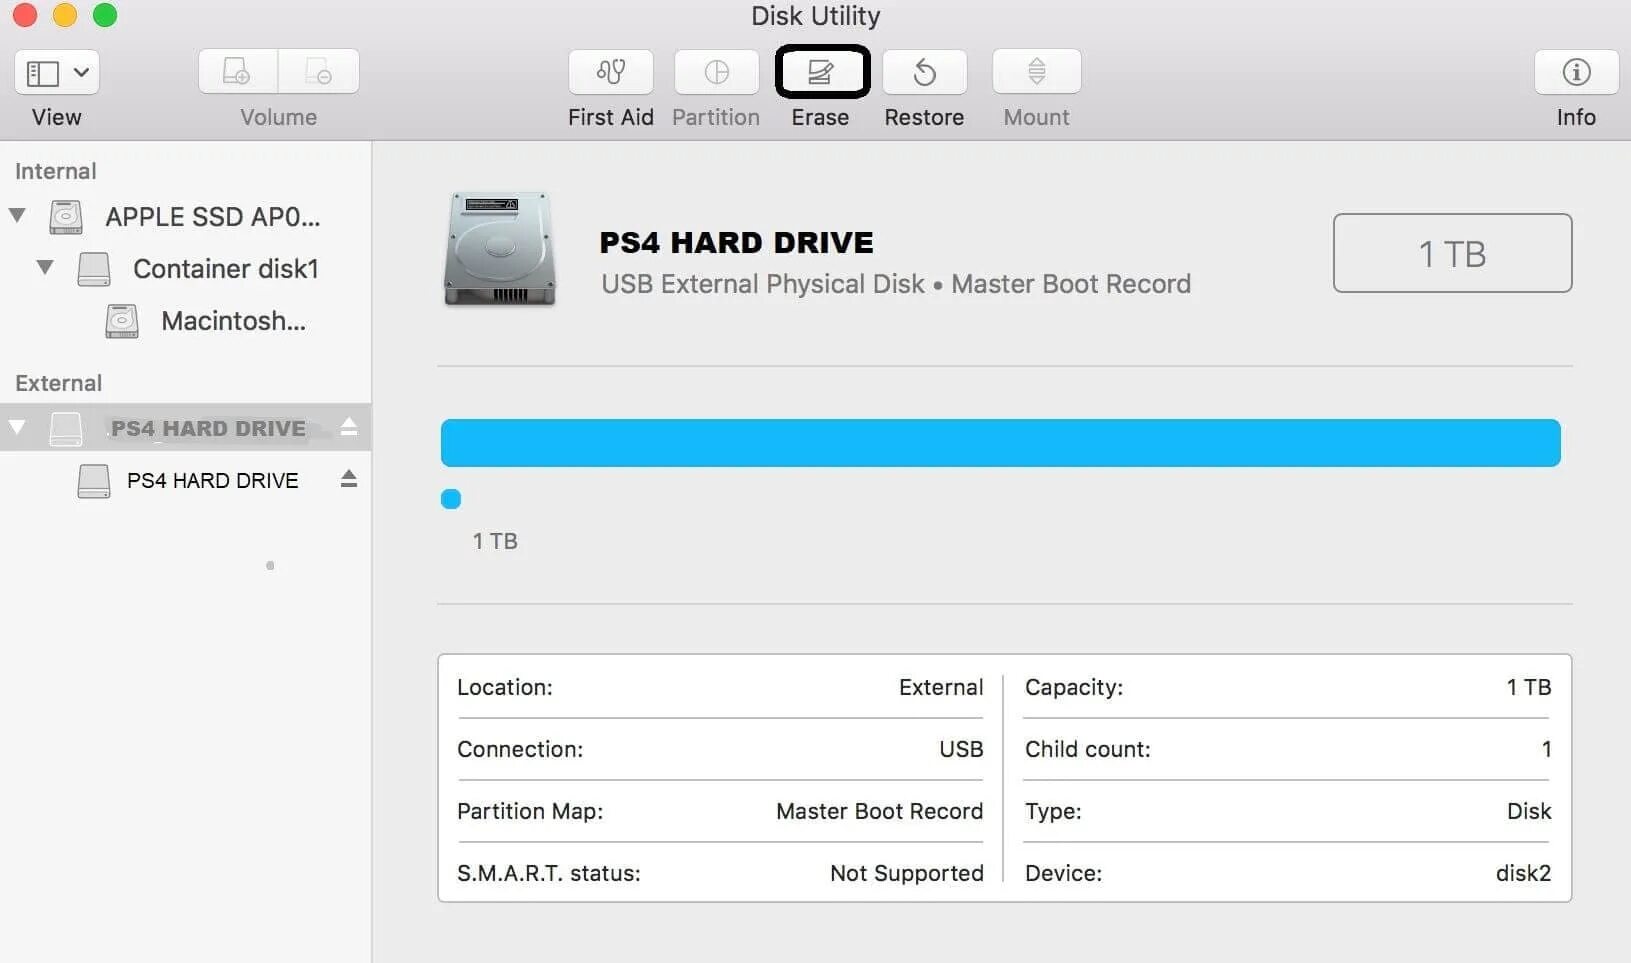Open the View sidebar dropdown

click(56, 72)
